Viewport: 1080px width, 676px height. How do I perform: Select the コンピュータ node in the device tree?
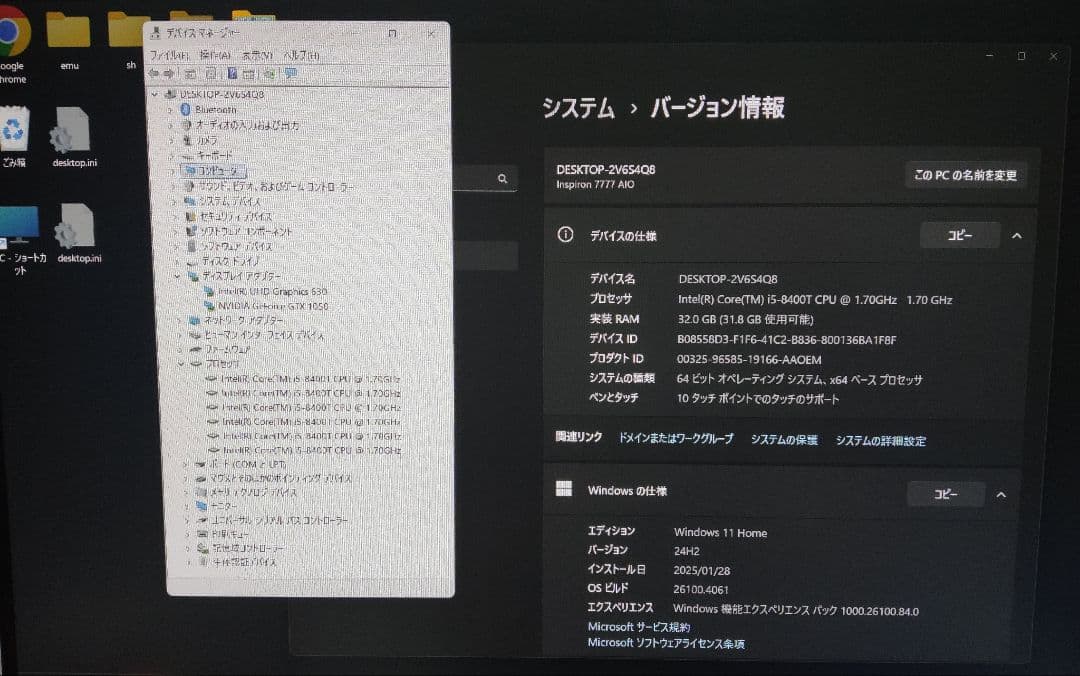215,170
